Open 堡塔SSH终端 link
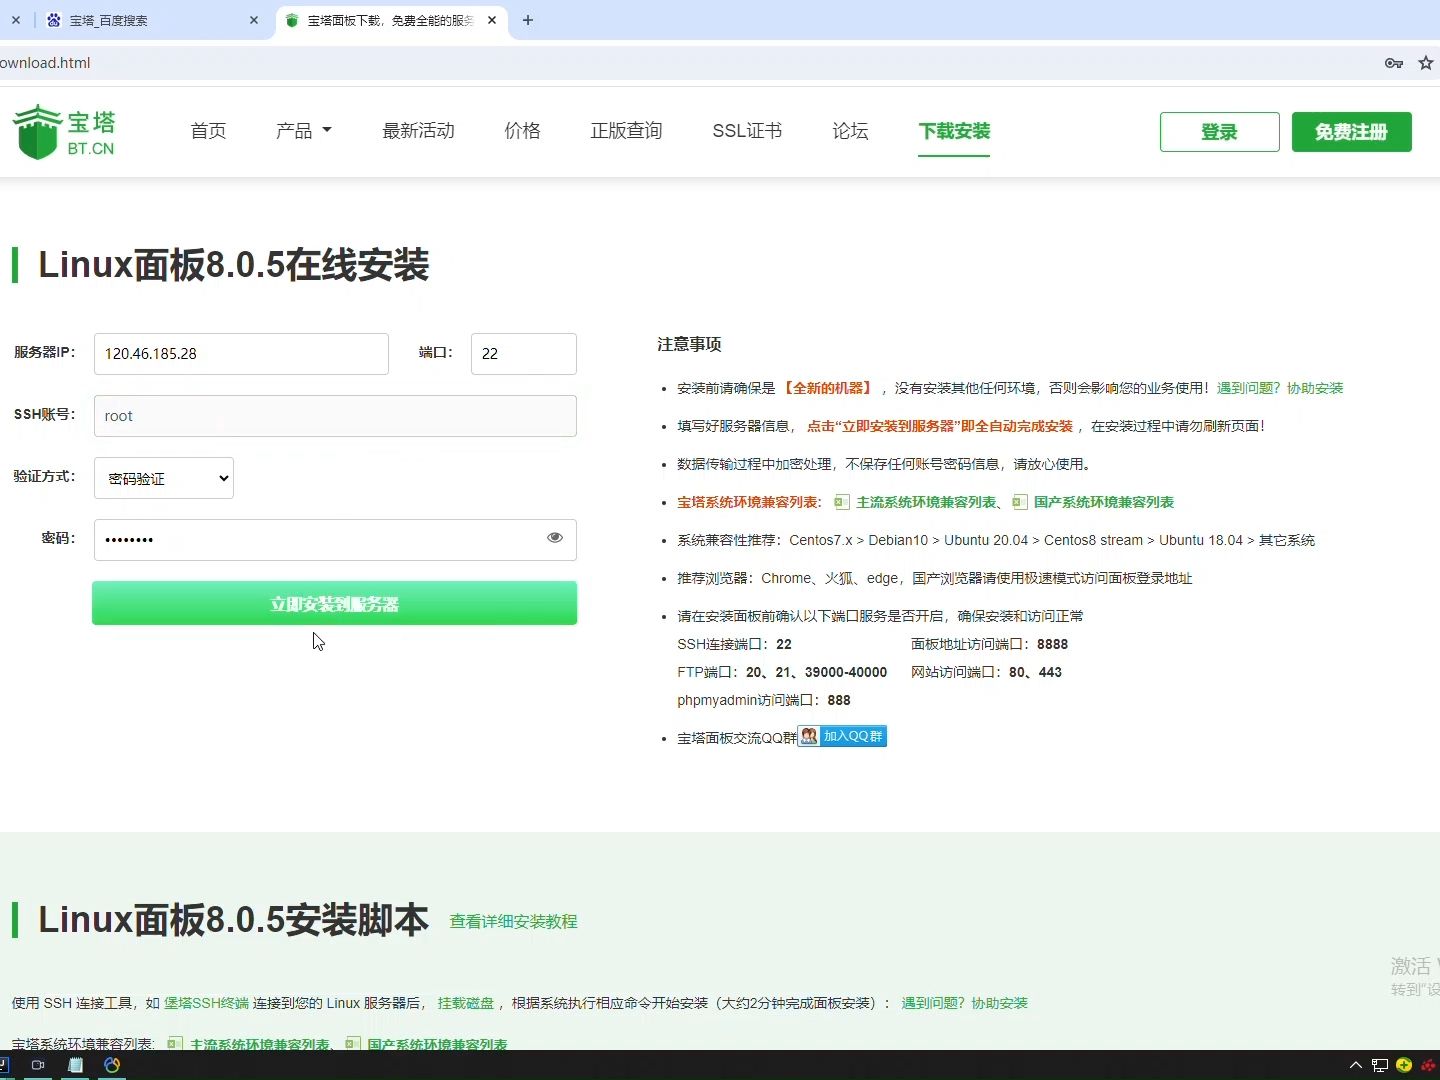Screen dimensions: 1440x1080 click(206, 1003)
